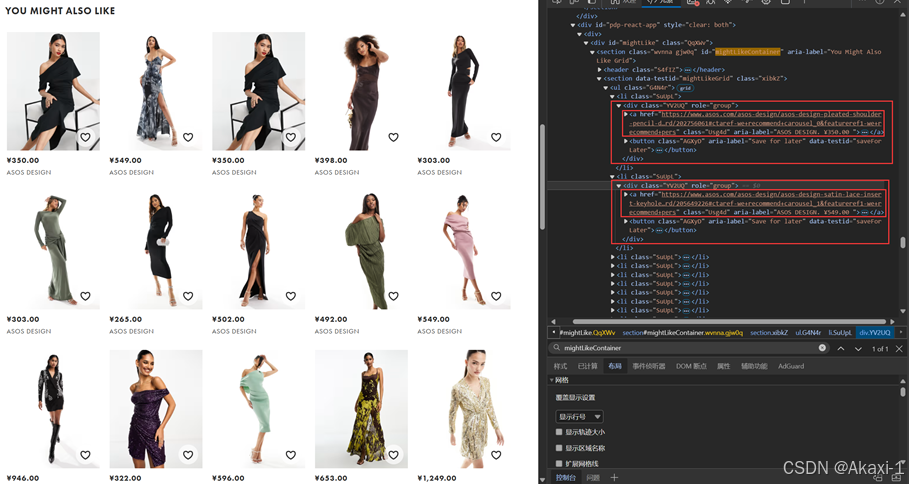Collapse the mightLikeGrid section node
The image size is (909, 484).
click(x=599, y=78)
